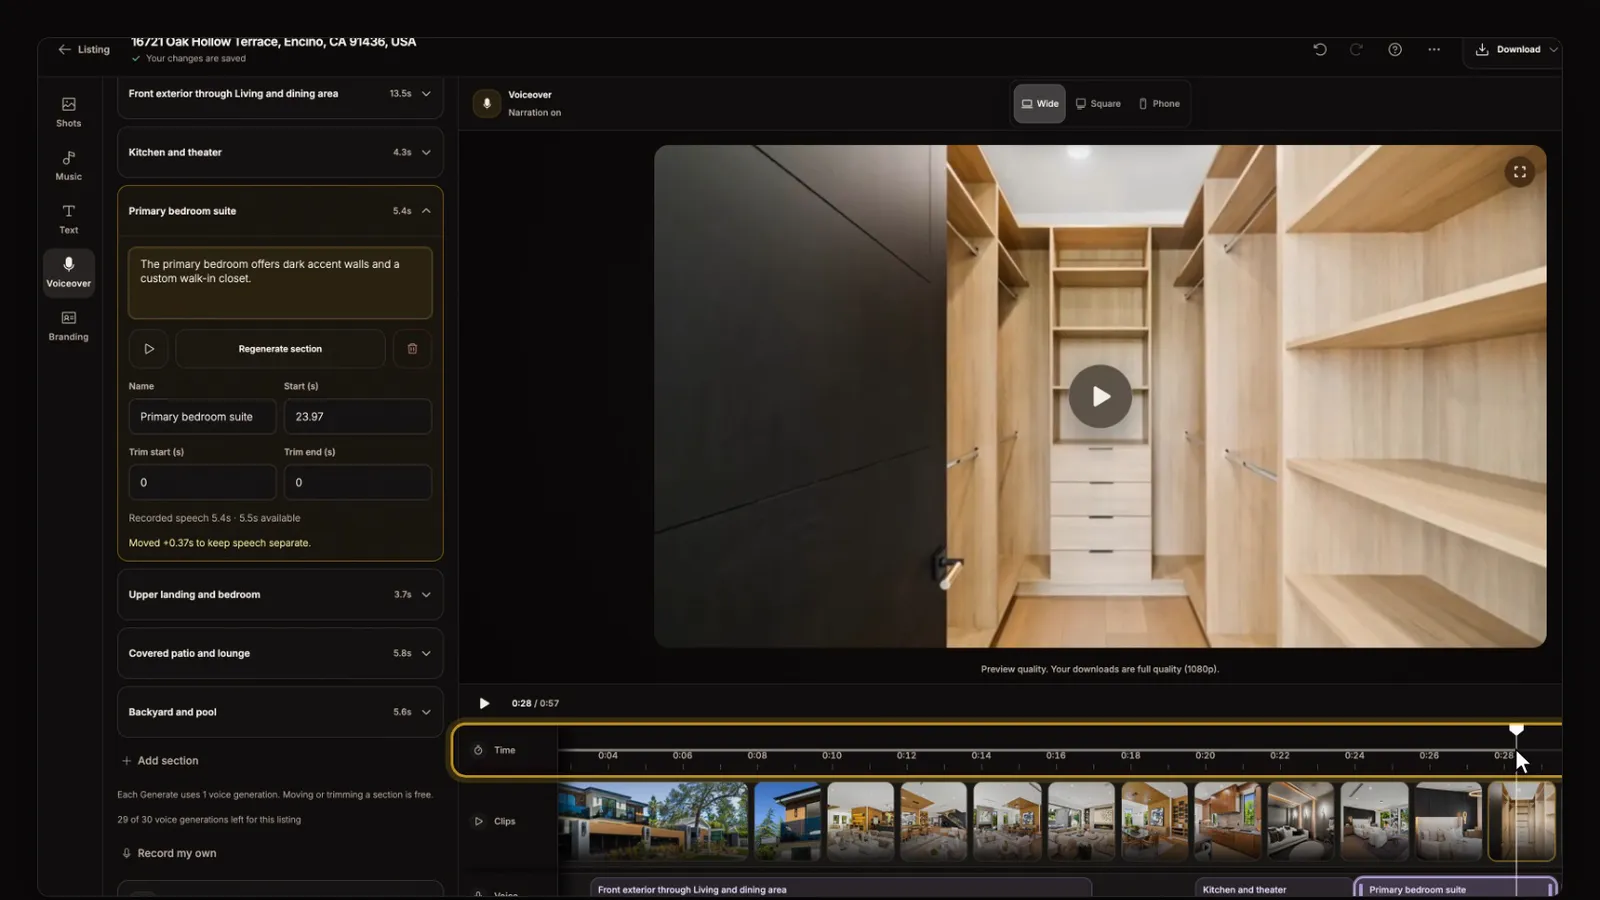Click the Trim end (s) field
The width and height of the screenshot is (1600, 900).
tap(357, 482)
